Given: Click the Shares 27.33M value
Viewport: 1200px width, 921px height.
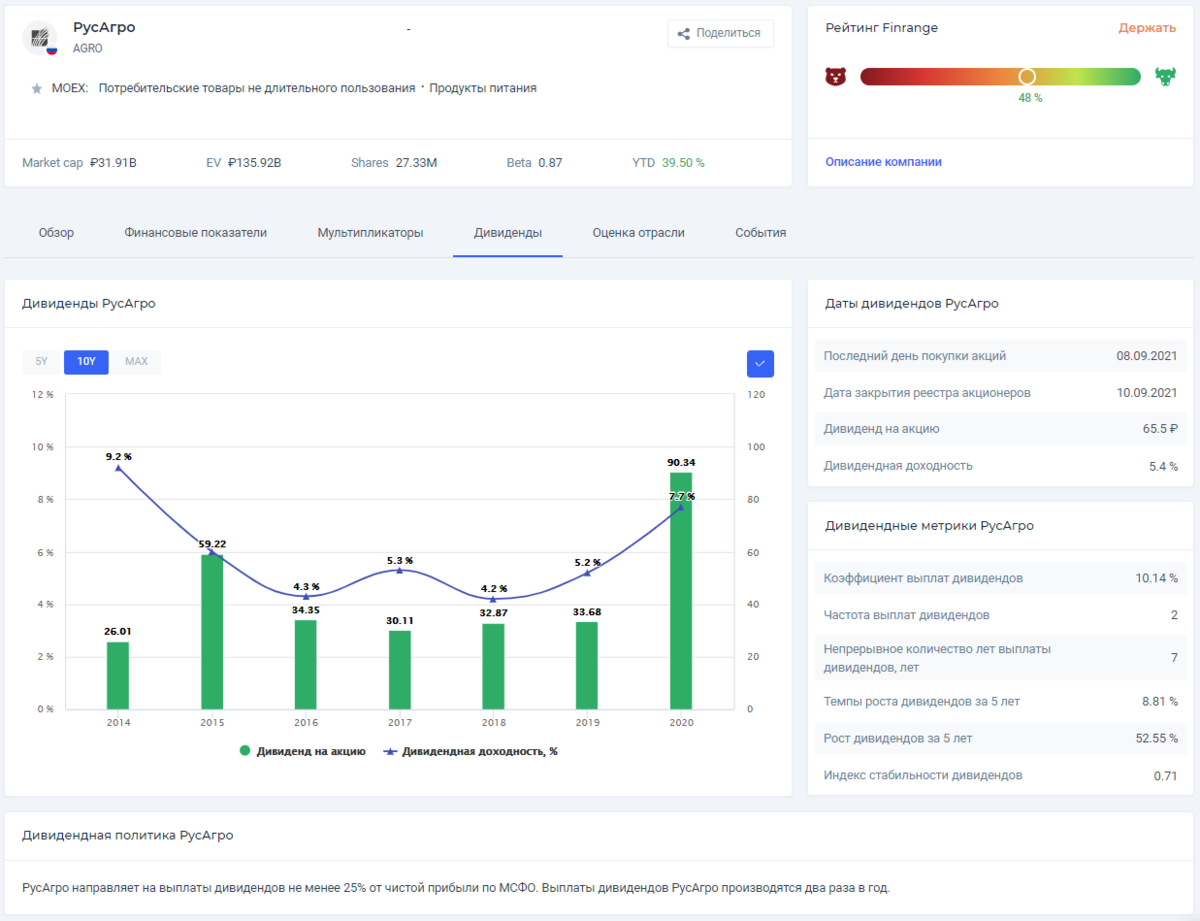Looking at the screenshot, I should [x=416, y=162].
